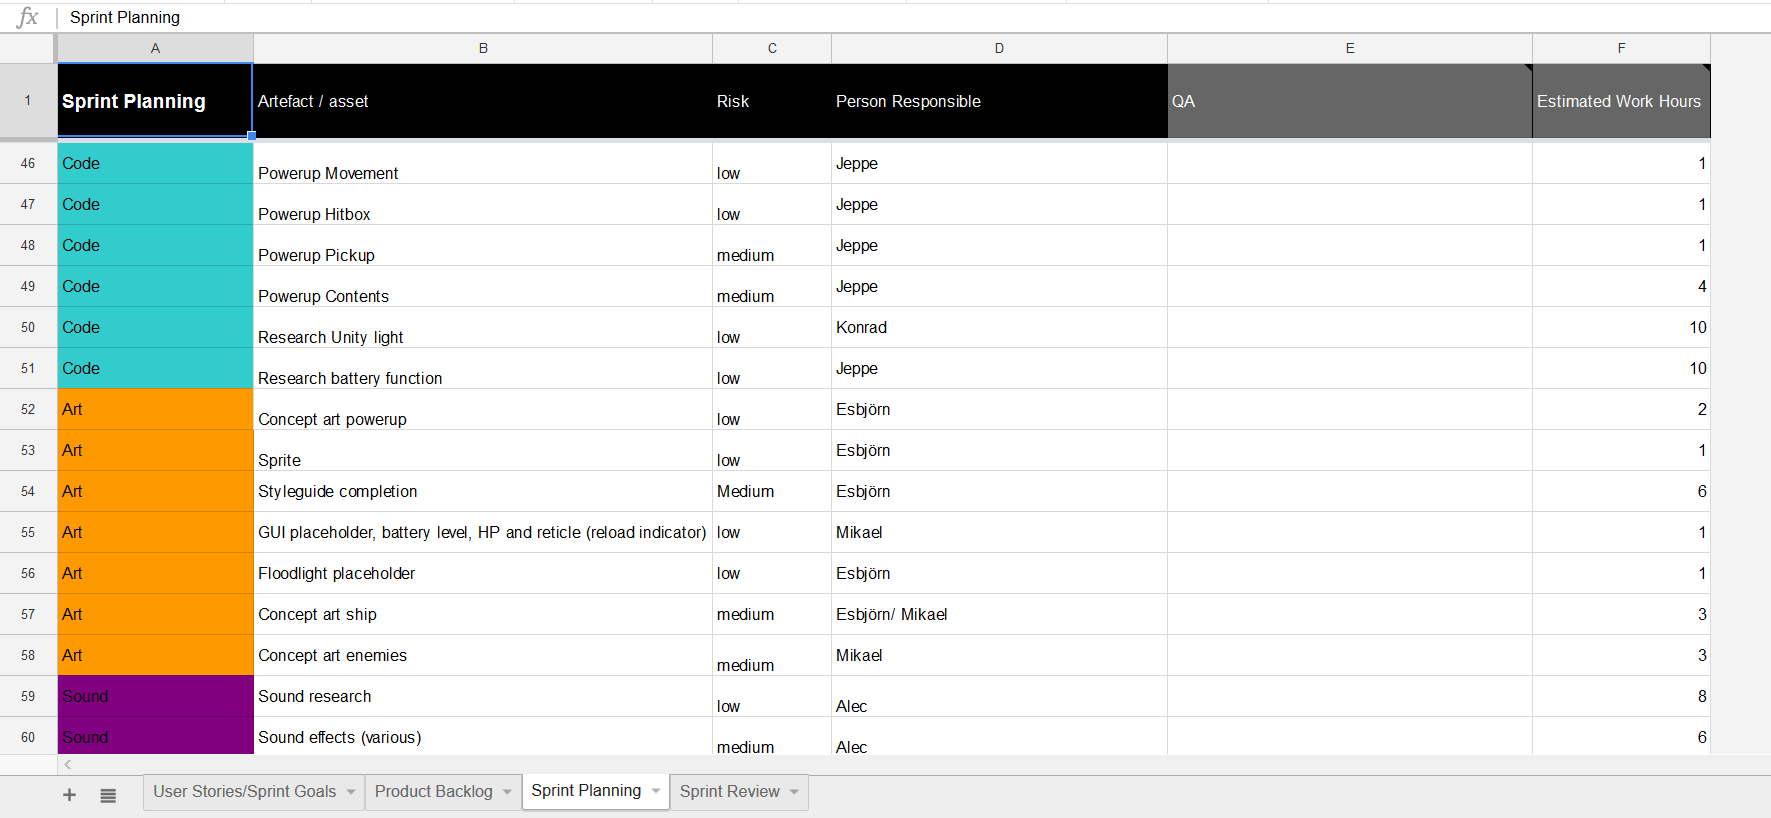Open Sprint Review tab dropdown arrow
Screen dimensions: 1771x818
(x=794, y=792)
